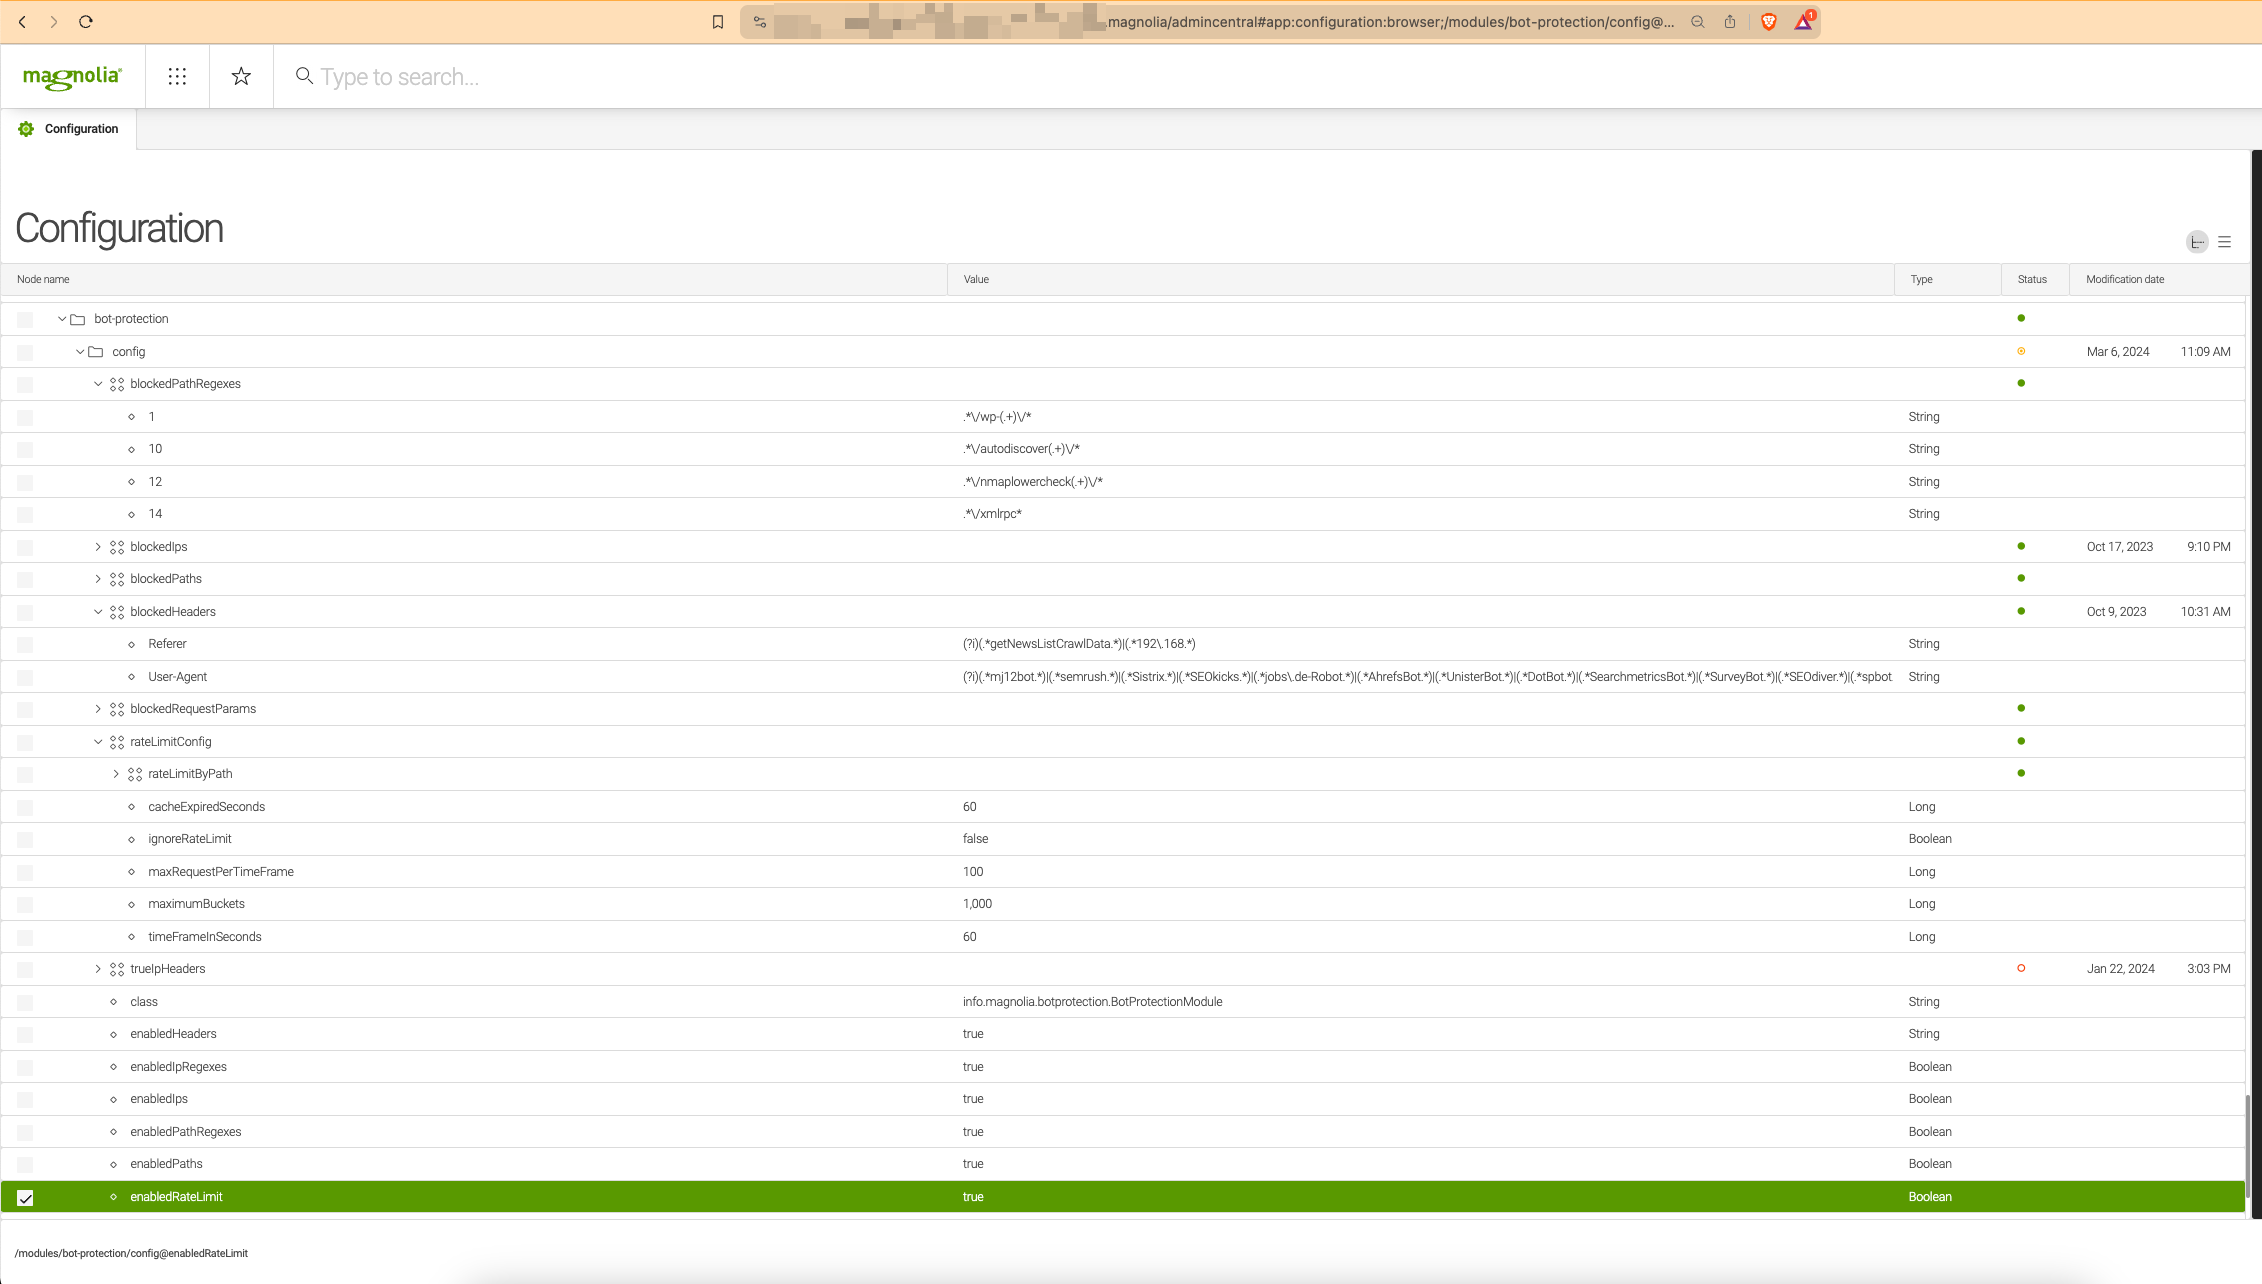The image size is (2262, 1284).
Task: Reload the page in browser
Action: pyautogui.click(x=86, y=22)
